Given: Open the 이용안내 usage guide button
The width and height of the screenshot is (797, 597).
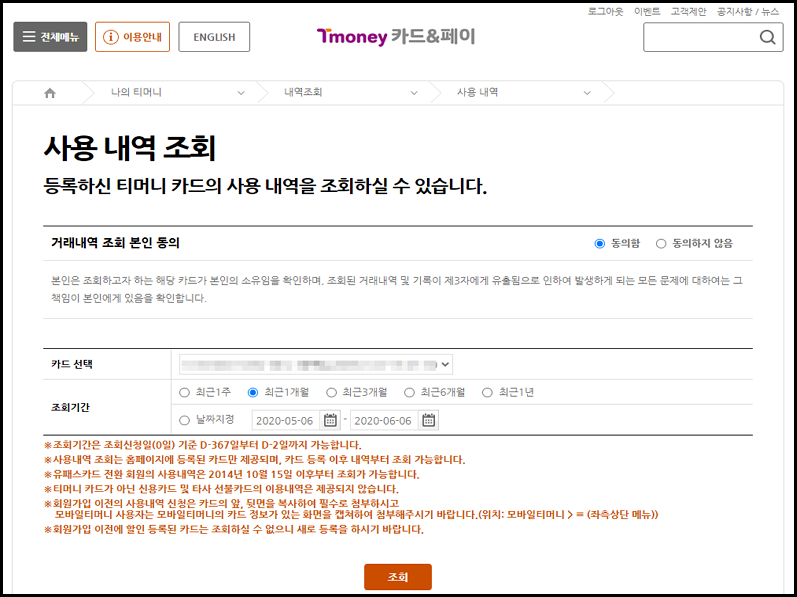Looking at the screenshot, I should pos(132,37).
